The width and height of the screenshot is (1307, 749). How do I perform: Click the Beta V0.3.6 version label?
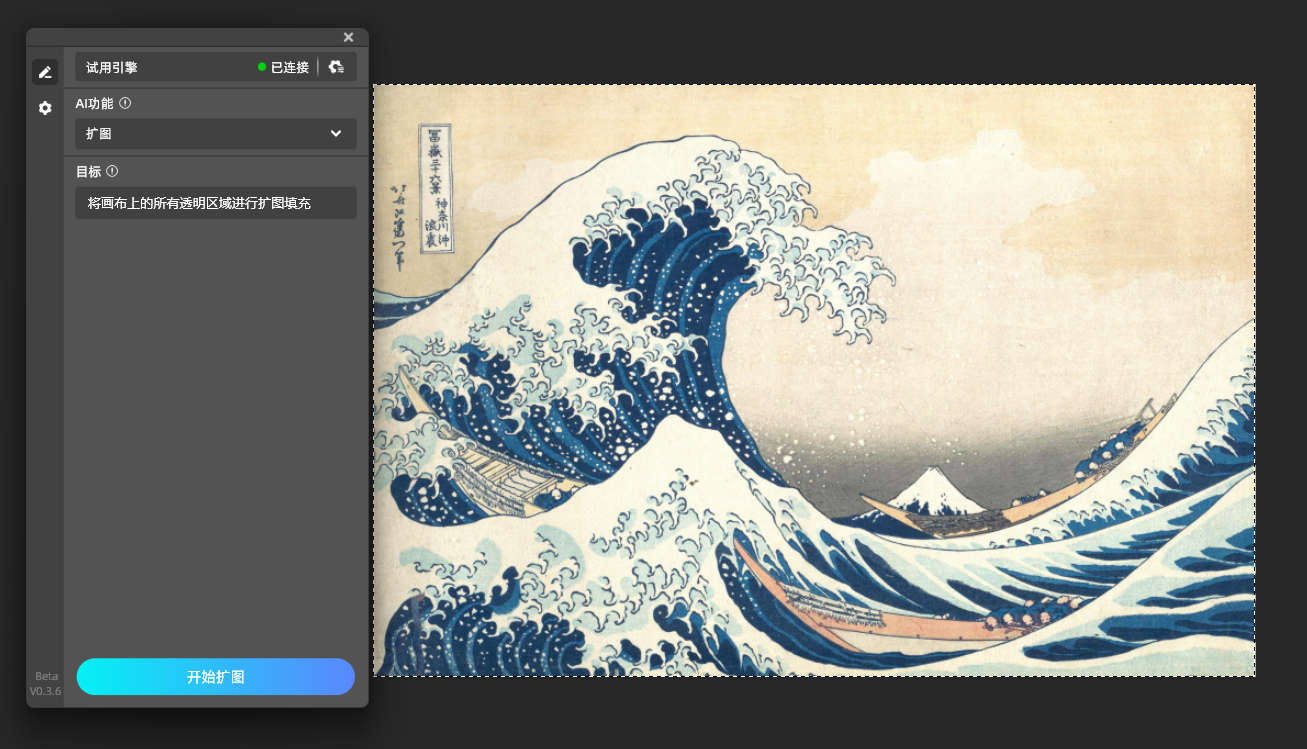45,683
